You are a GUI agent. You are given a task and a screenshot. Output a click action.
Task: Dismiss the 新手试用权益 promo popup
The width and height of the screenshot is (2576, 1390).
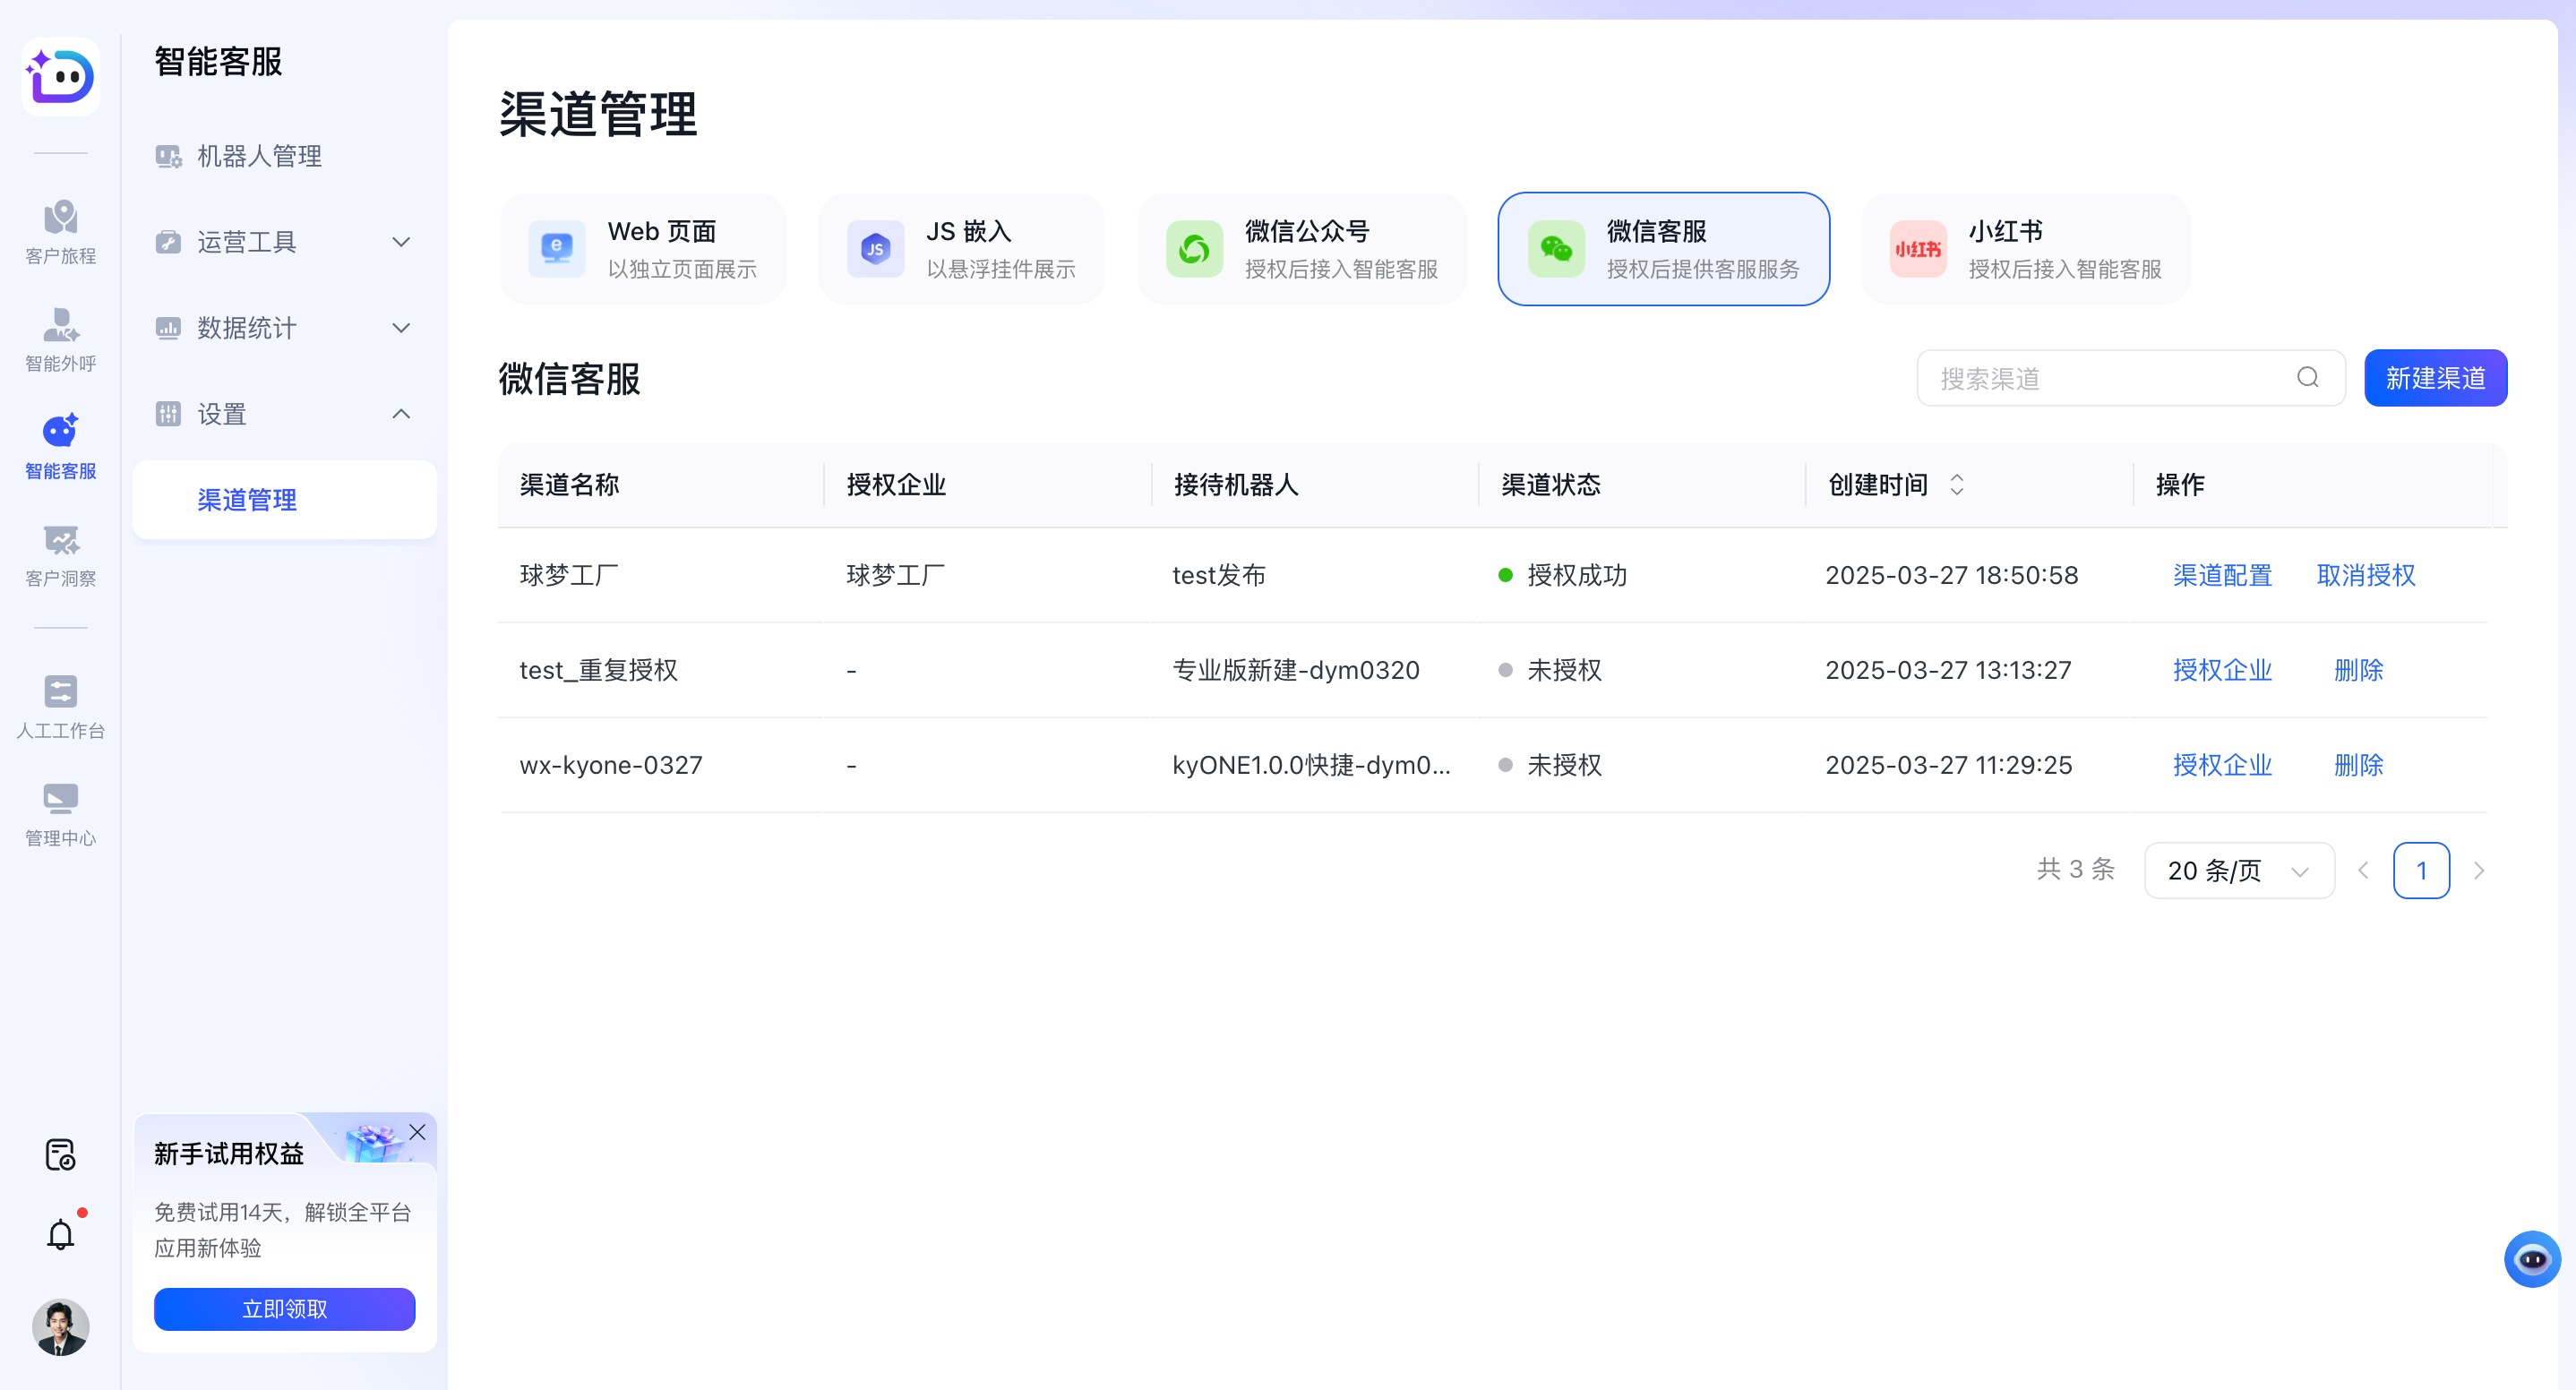click(418, 1132)
